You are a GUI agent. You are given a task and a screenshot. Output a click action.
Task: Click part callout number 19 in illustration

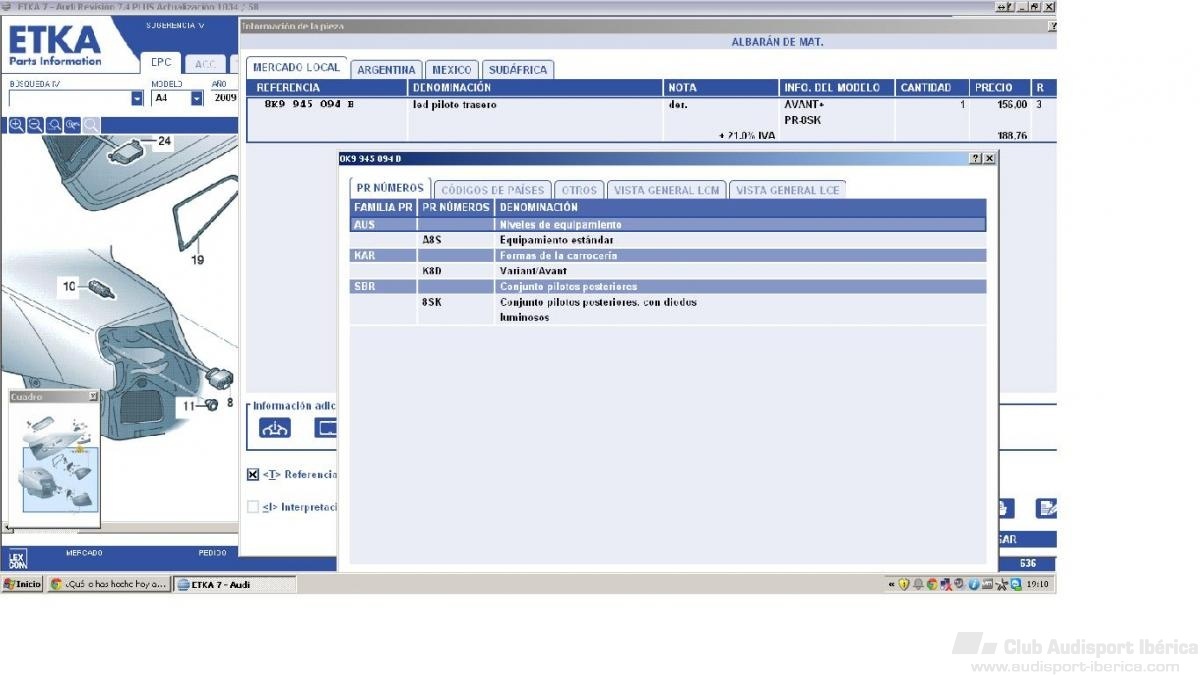click(197, 260)
